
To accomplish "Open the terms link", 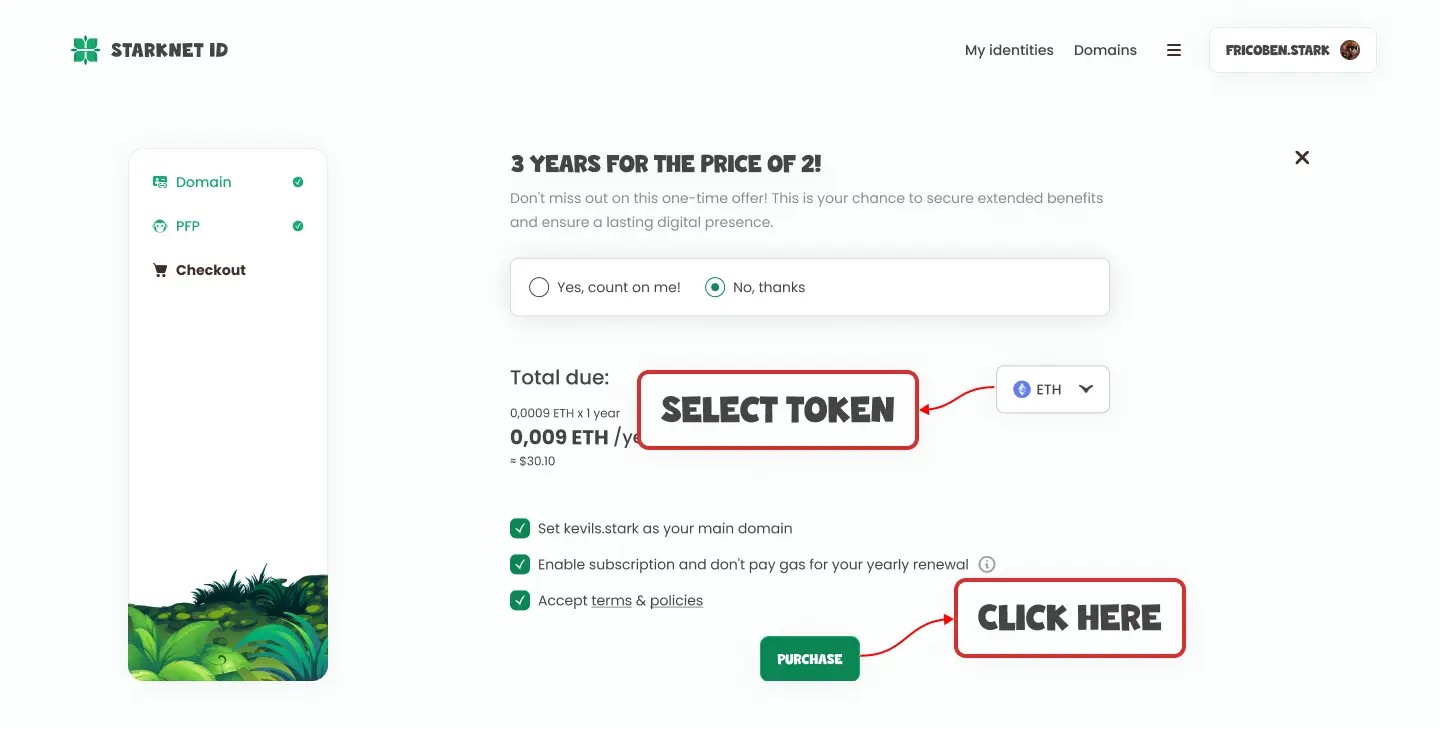I will 611,600.
